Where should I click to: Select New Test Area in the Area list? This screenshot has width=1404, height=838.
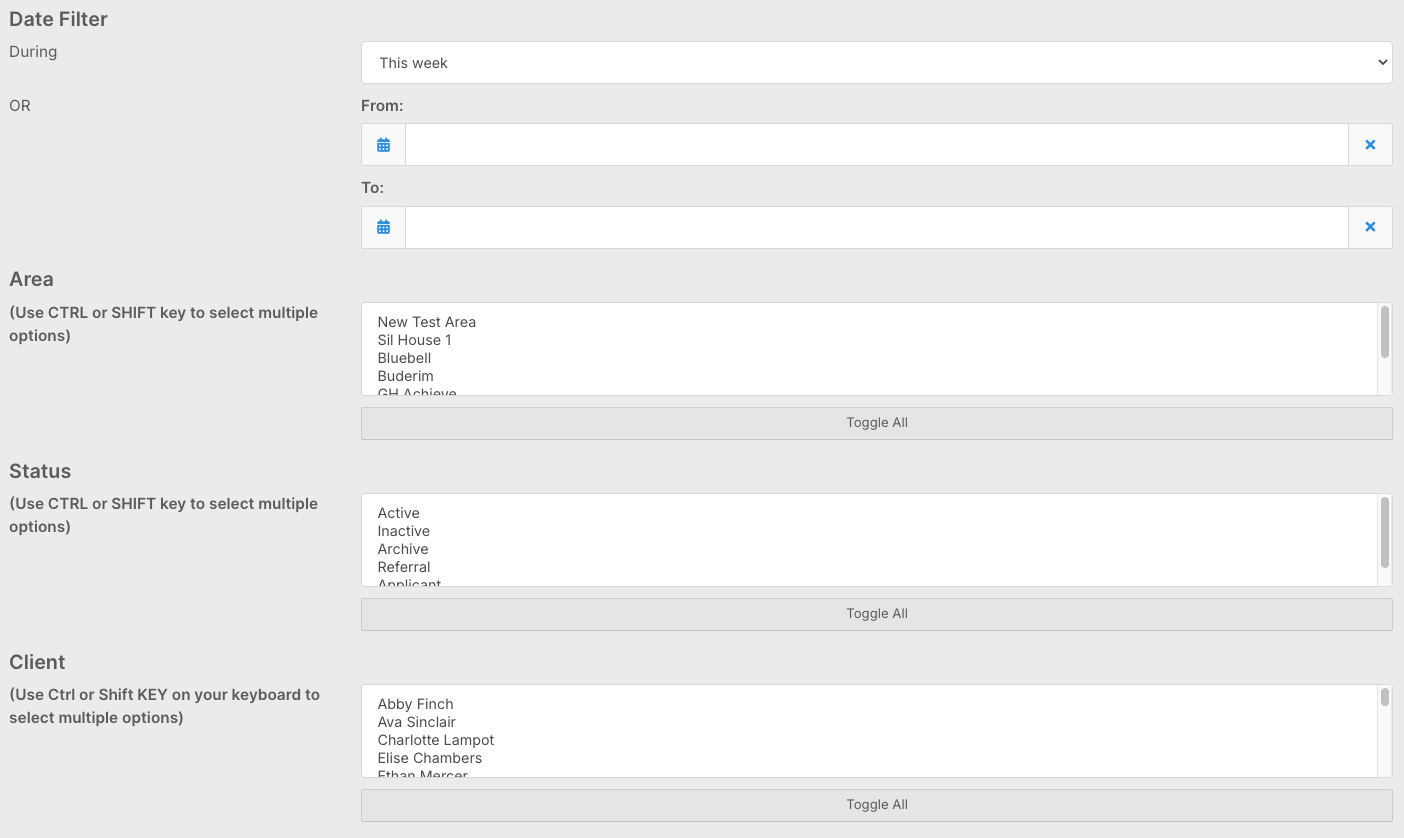(x=869, y=322)
